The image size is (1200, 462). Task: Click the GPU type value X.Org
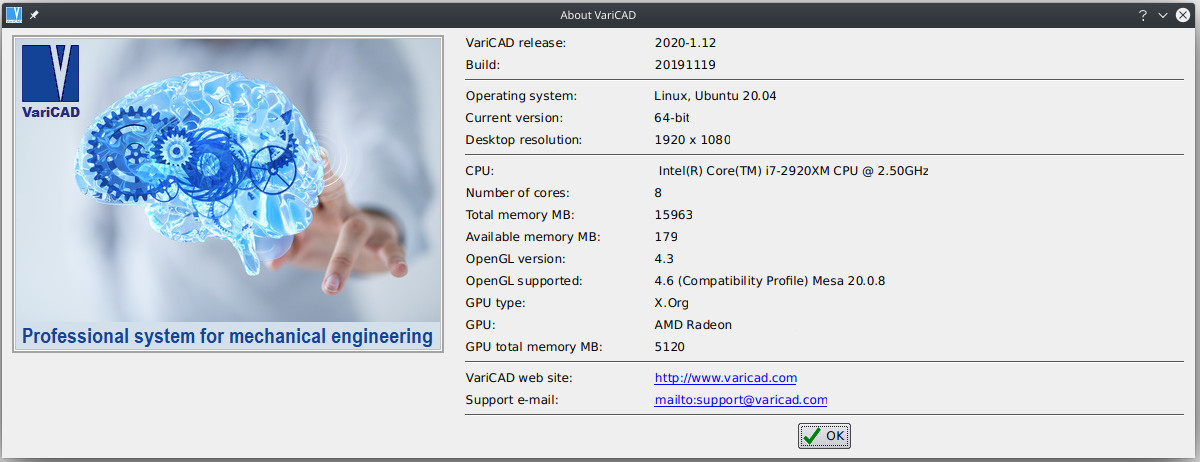pos(671,303)
